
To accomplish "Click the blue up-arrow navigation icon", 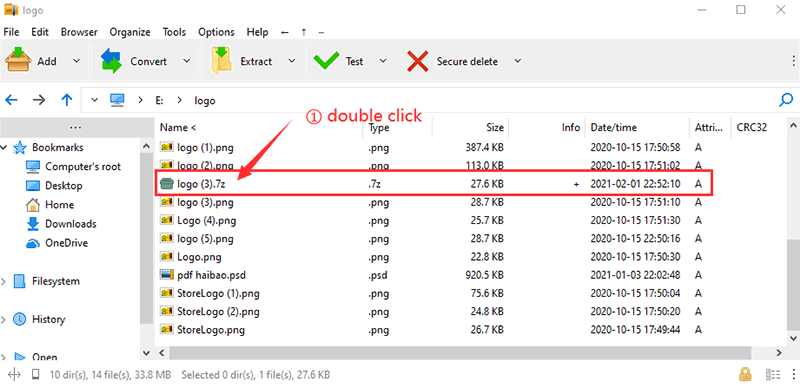I will [67, 100].
